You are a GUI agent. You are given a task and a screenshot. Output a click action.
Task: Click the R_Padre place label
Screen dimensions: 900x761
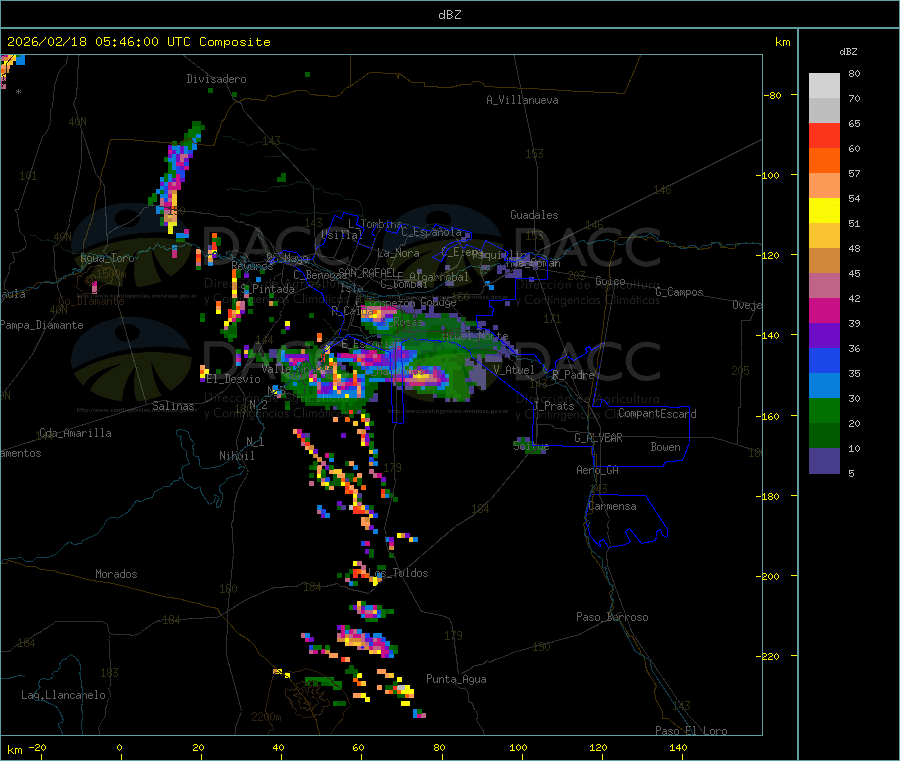point(573,375)
